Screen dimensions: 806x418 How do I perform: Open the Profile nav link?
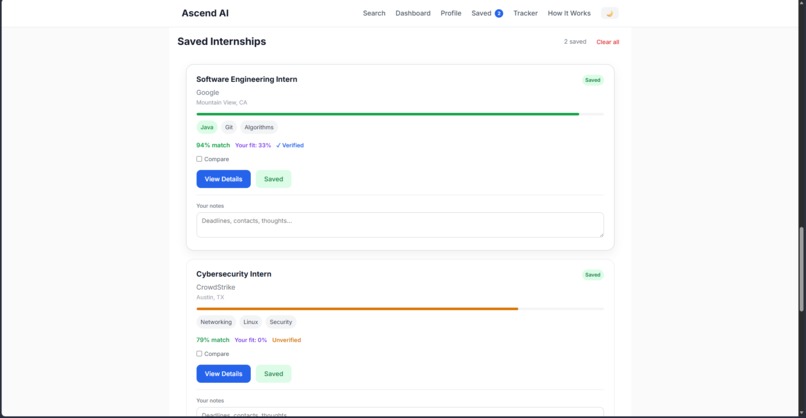pos(451,13)
